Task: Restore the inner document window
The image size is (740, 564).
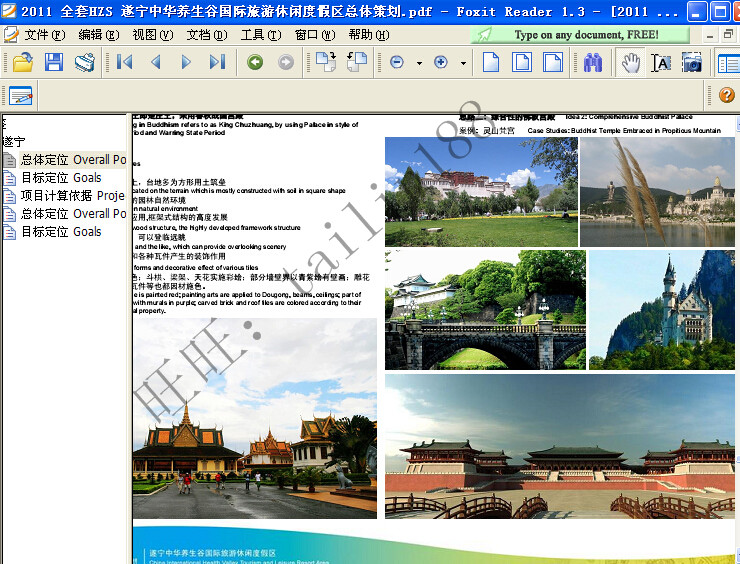Action: (729, 34)
